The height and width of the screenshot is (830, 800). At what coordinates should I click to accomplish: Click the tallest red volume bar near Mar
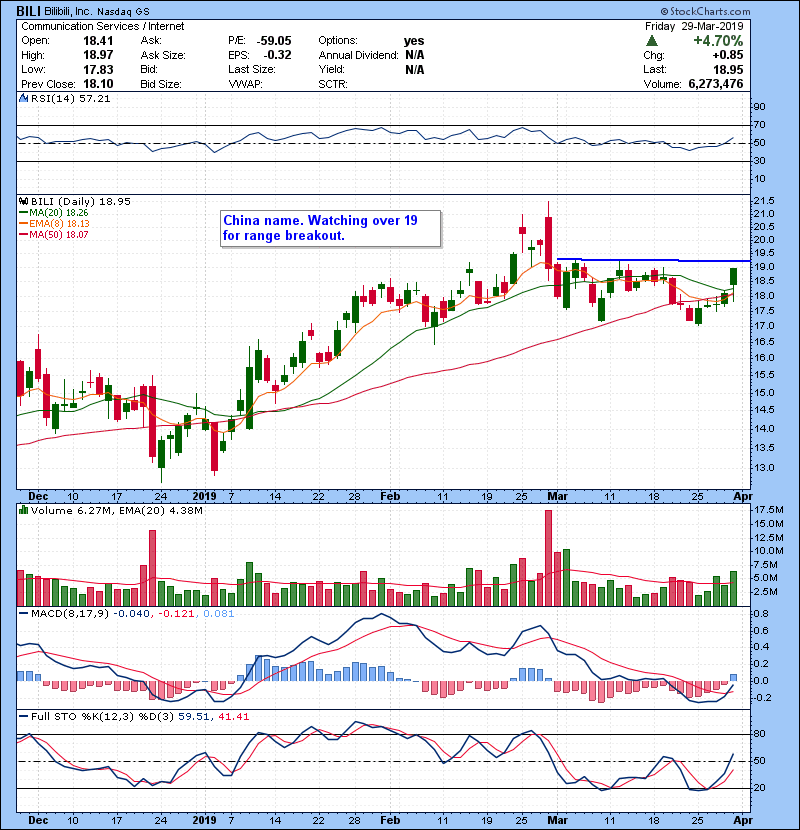(549, 558)
